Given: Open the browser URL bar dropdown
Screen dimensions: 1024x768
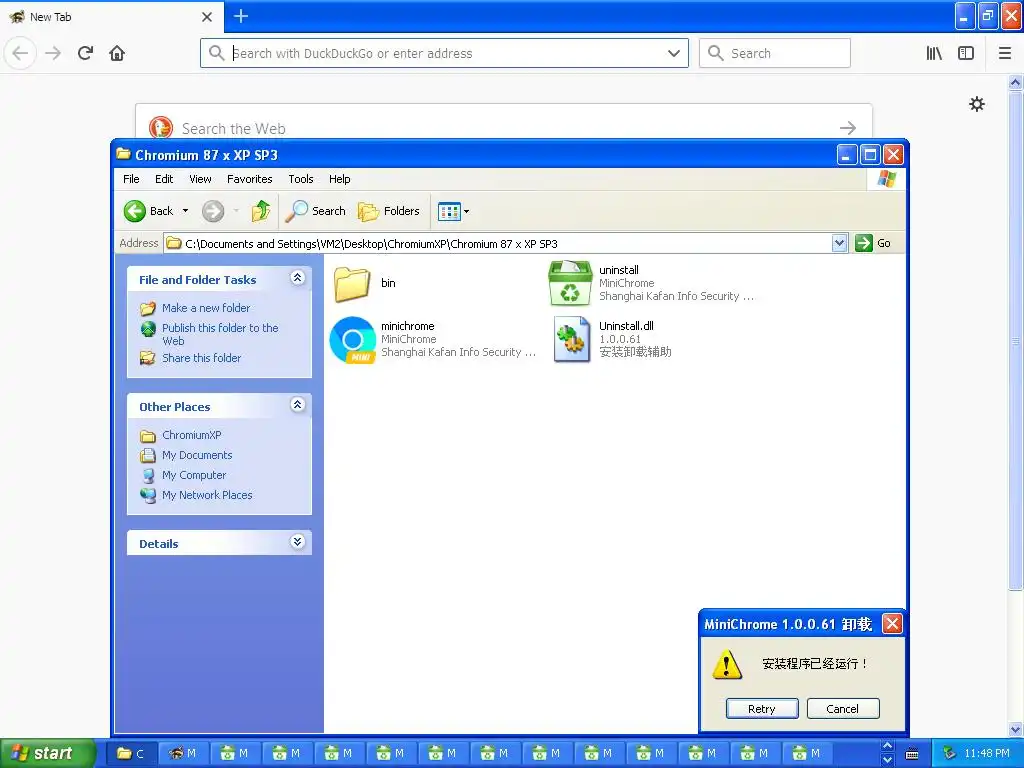Looking at the screenshot, I should pos(673,53).
